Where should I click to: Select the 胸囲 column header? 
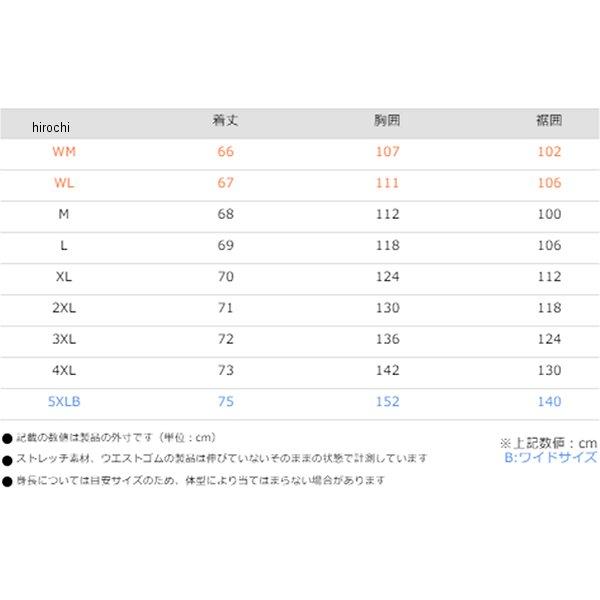387,121
